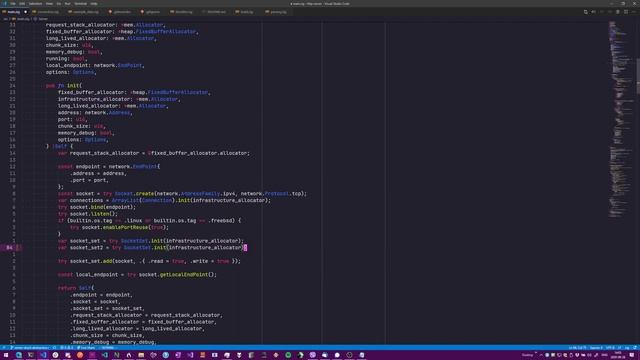640x360 pixels.
Task: Click the More Actions ellipsis in editor toolbar
Action: pos(634,12)
